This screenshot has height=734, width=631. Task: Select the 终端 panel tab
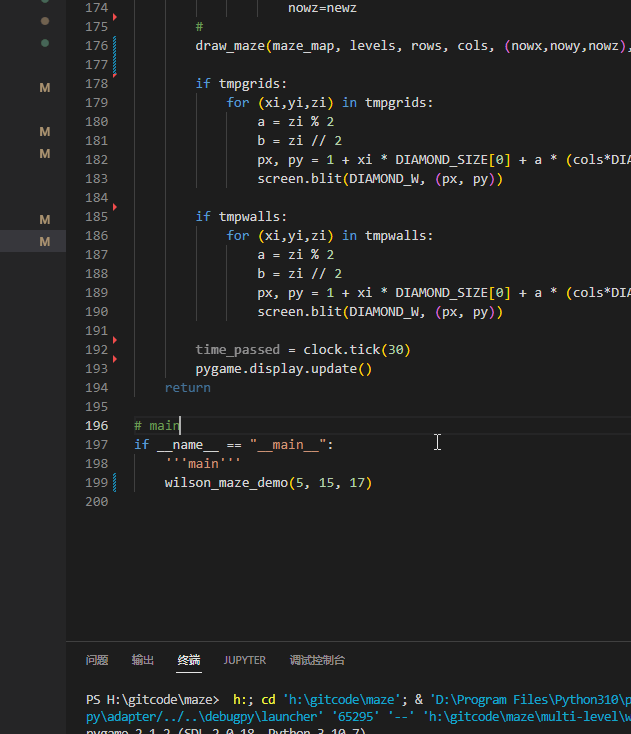[189, 660]
